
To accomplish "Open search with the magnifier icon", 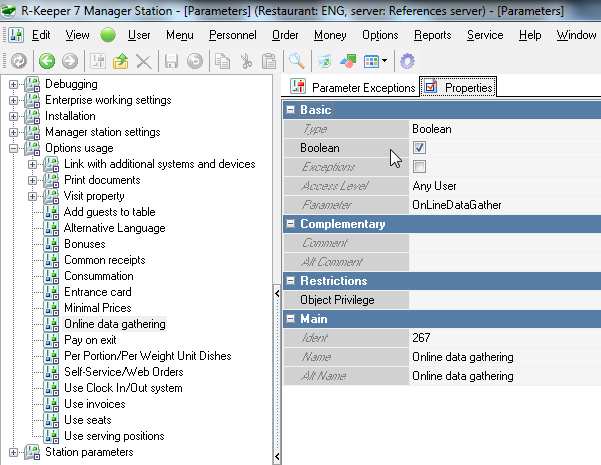I will [296, 61].
